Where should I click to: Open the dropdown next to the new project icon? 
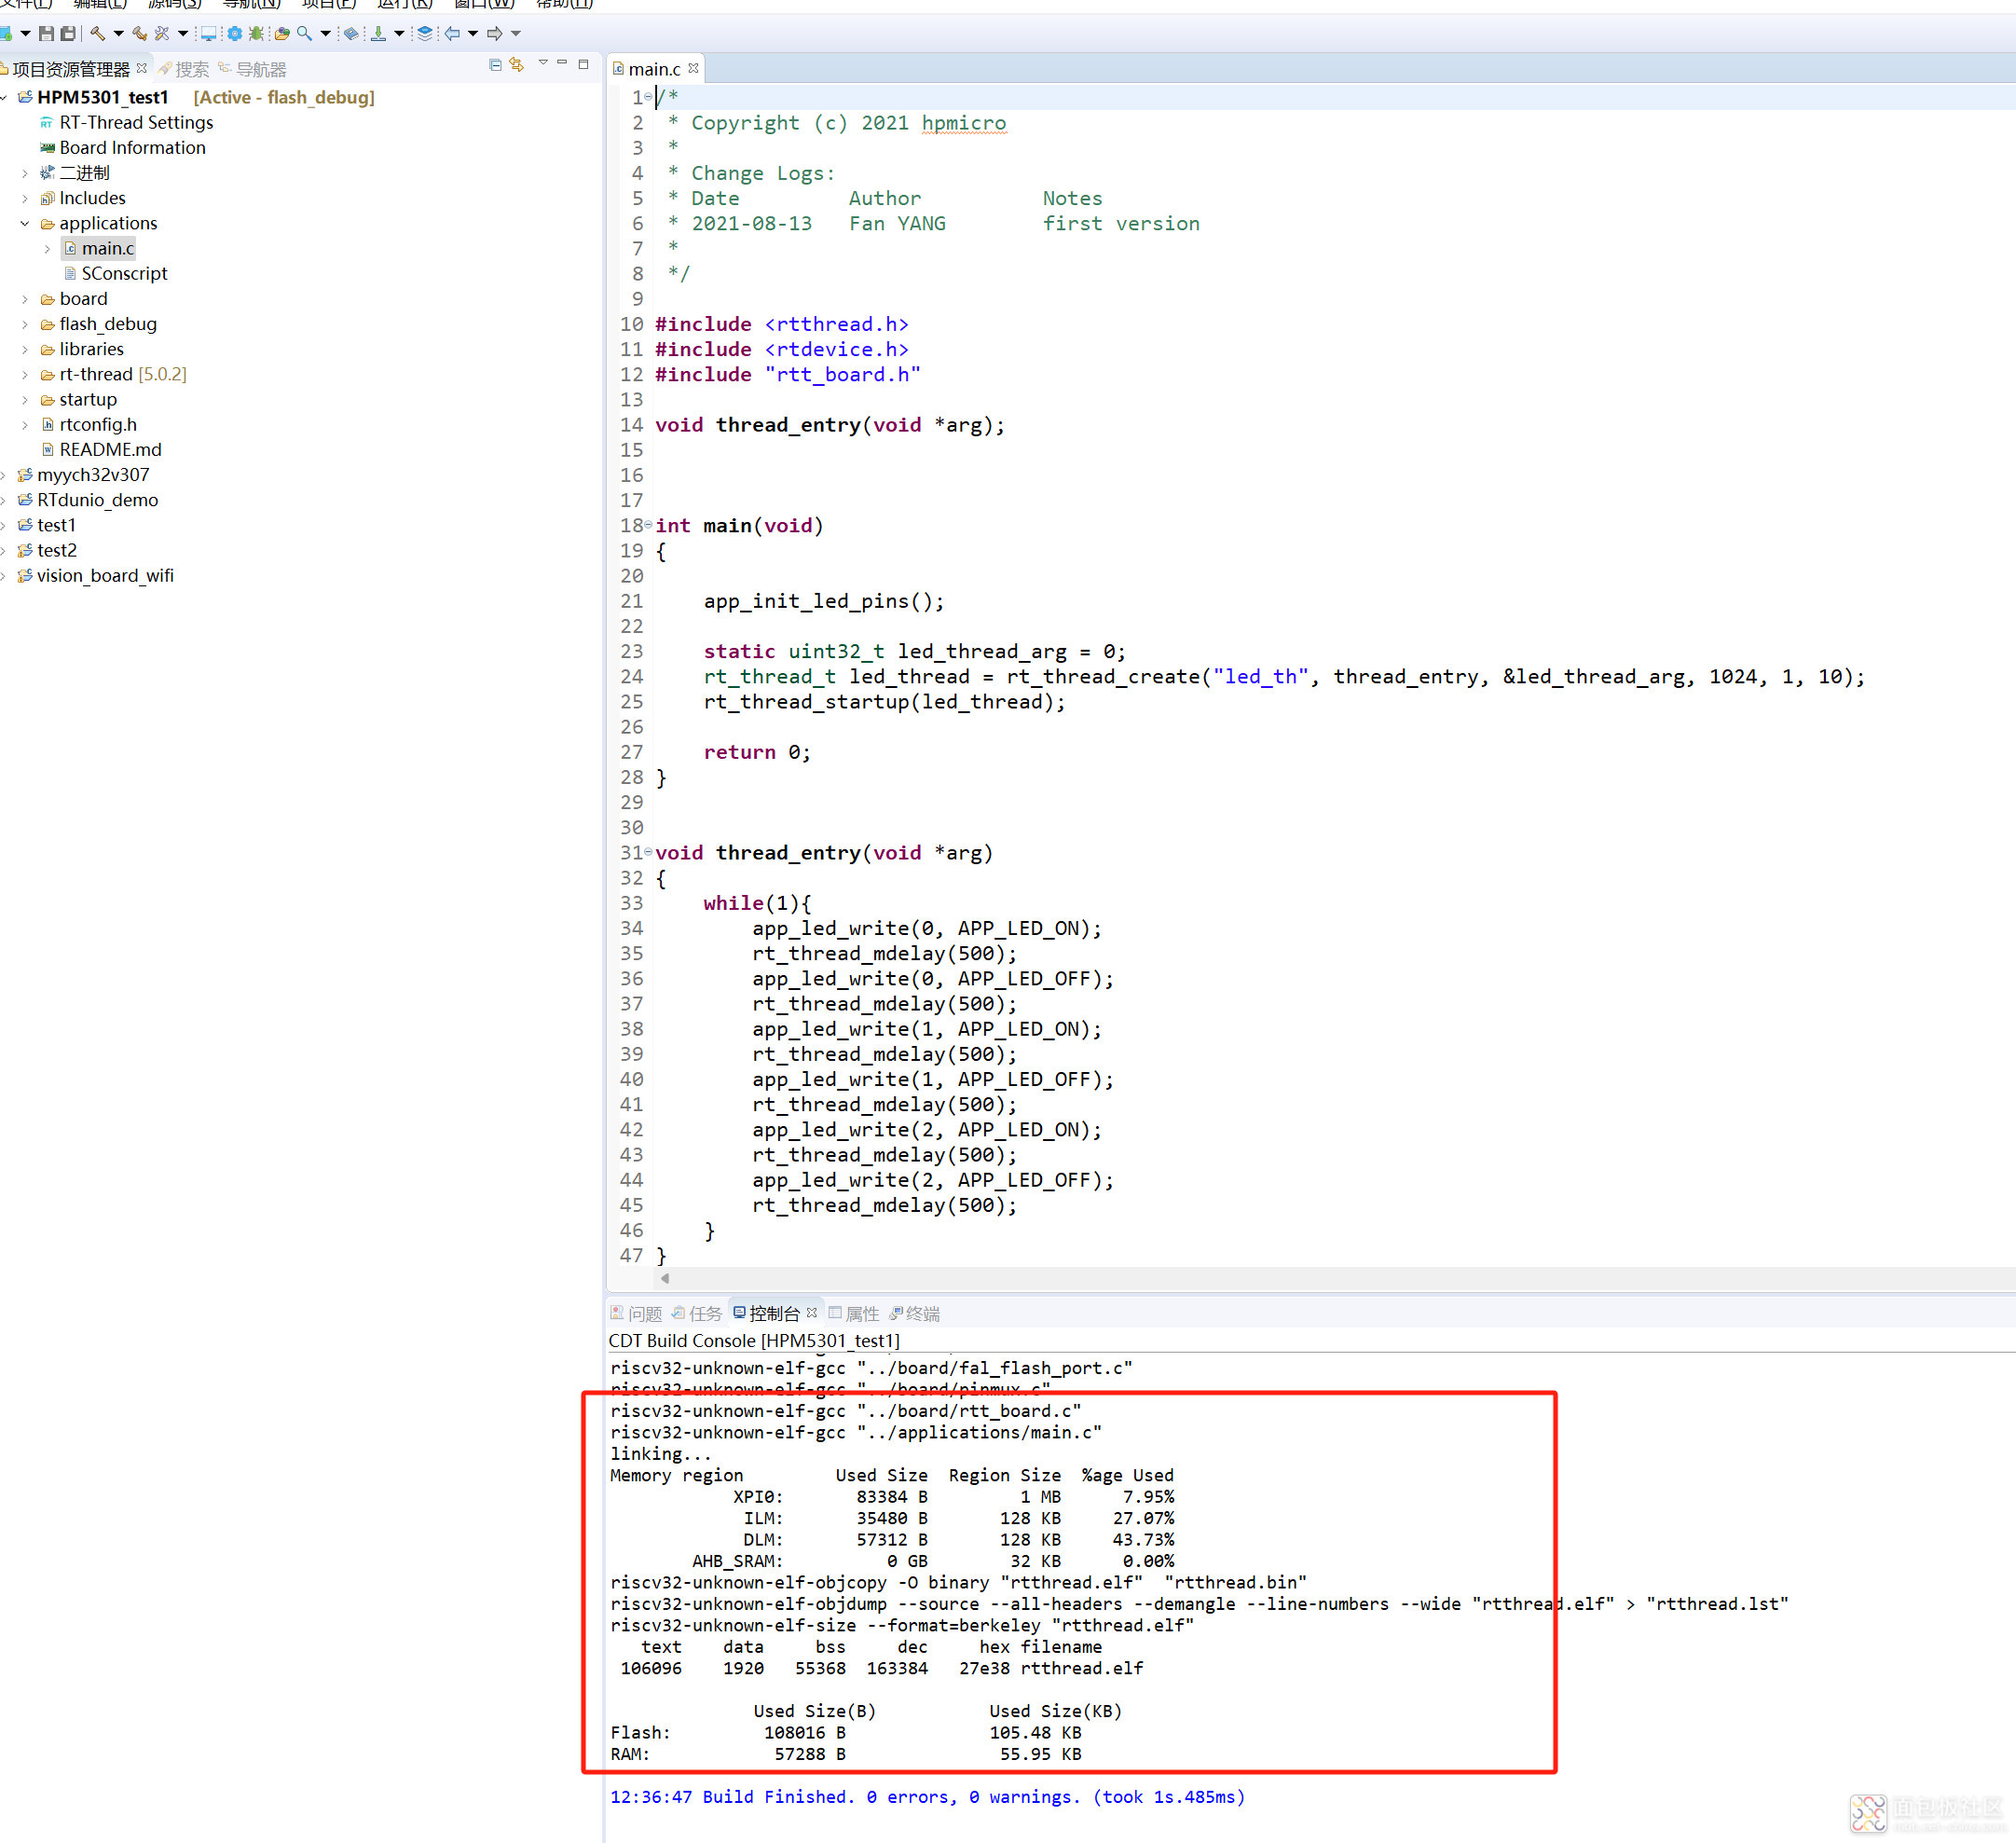(26, 34)
